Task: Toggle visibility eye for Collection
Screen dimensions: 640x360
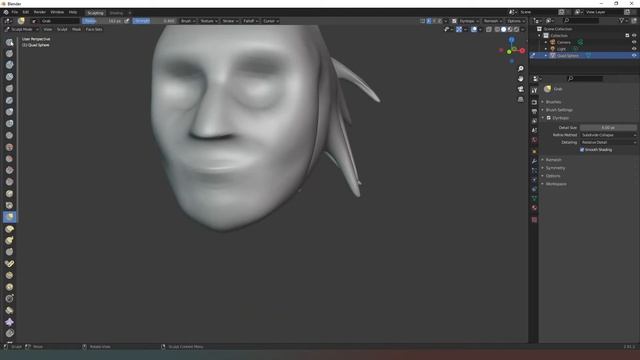Action: (x=634, y=36)
